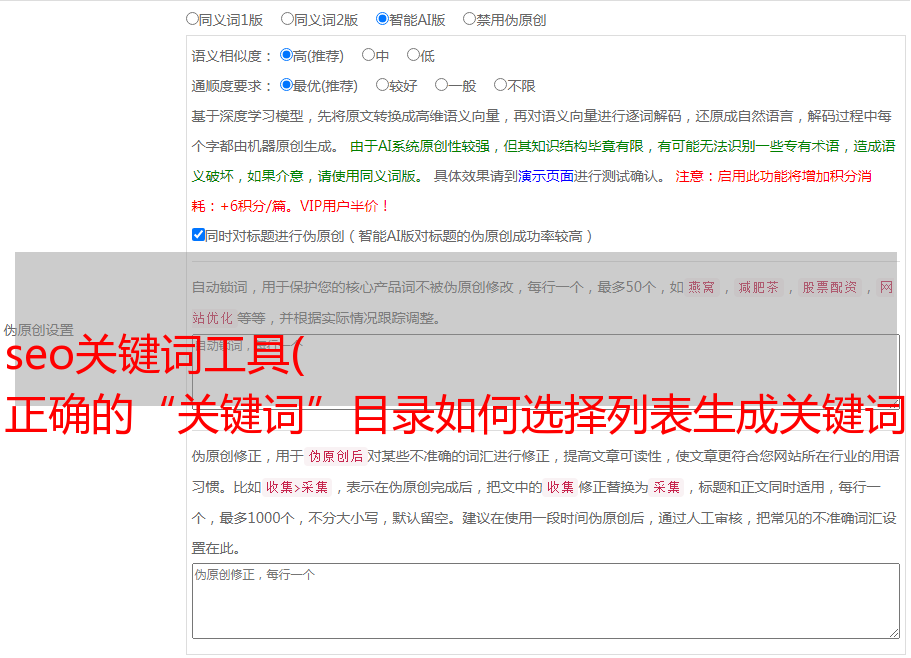Click the 语义相似度 label
This screenshot has width=911, height=658.
231,56
